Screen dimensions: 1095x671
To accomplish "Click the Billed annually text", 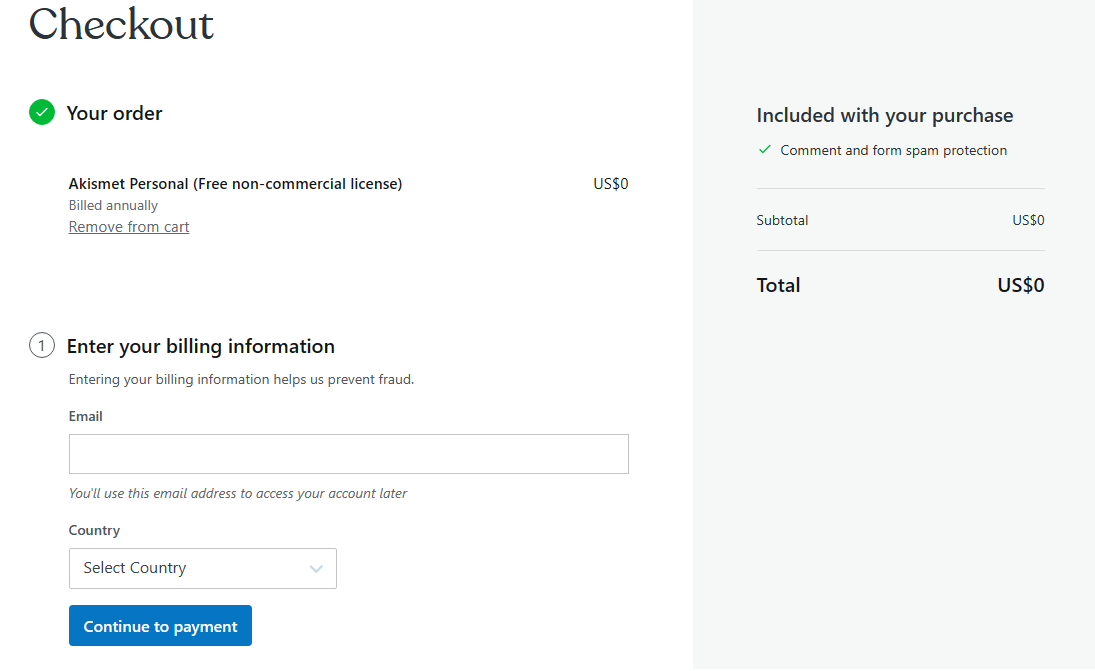I will pos(113,205).
